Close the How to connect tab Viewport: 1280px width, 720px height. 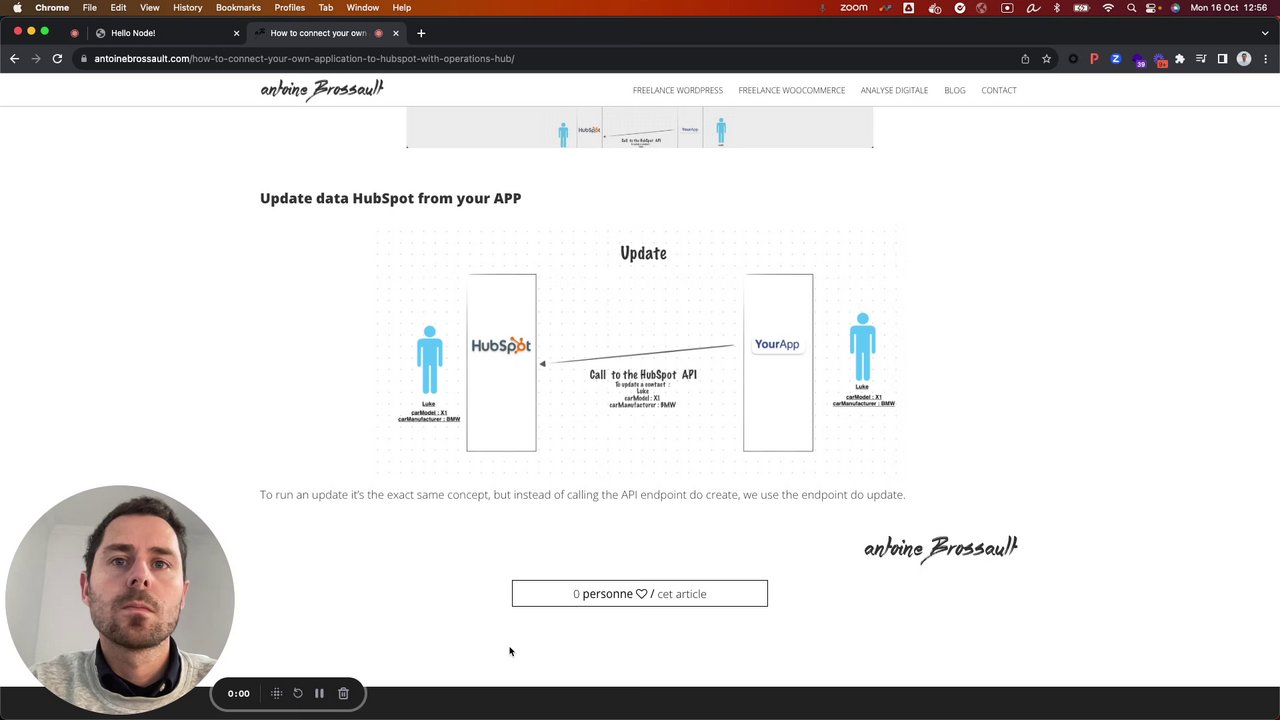[x=396, y=33]
